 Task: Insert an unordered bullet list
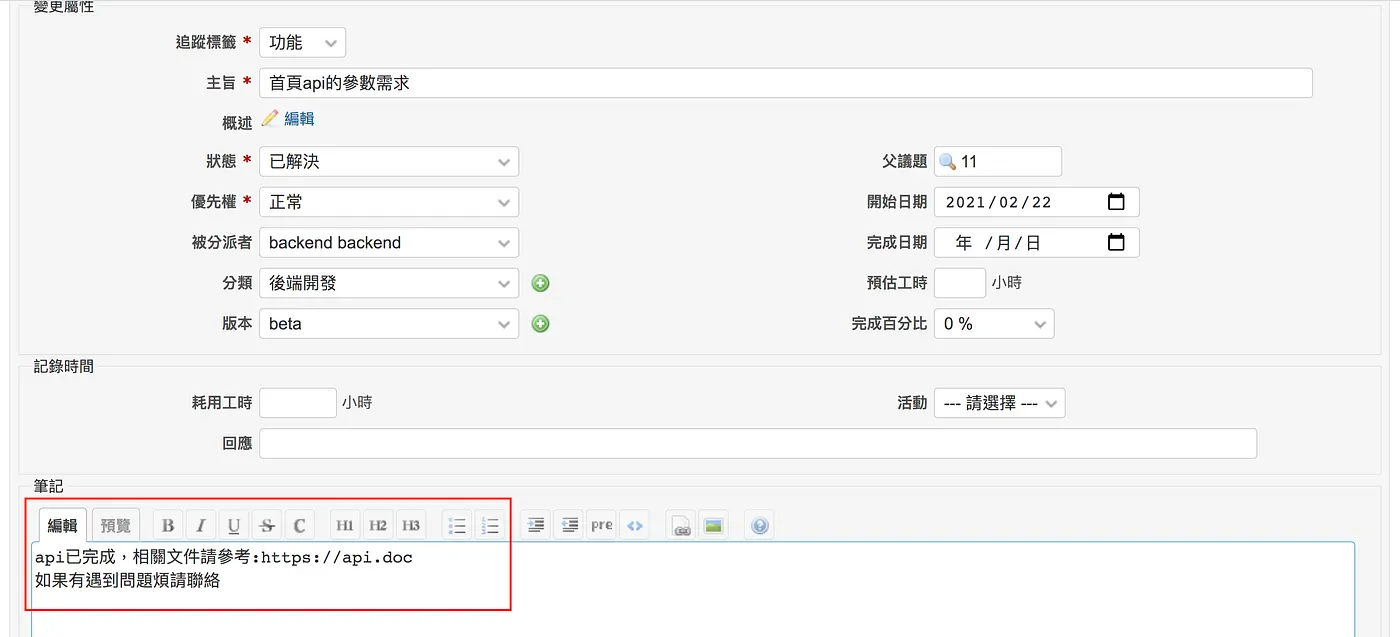(457, 525)
